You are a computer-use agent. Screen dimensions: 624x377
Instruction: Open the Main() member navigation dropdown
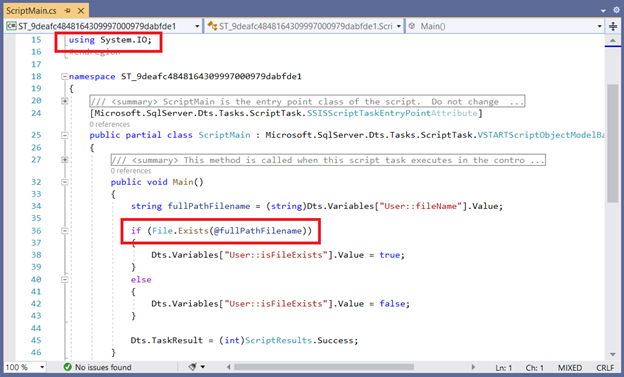click(505, 26)
